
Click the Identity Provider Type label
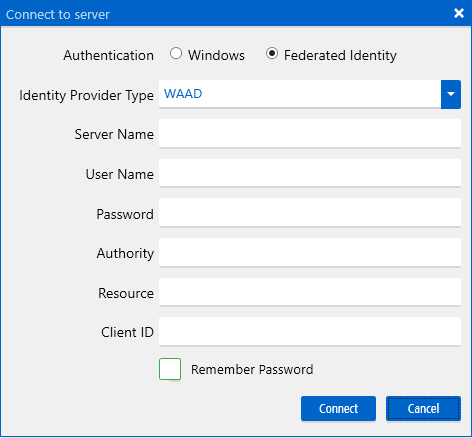[x=87, y=95]
